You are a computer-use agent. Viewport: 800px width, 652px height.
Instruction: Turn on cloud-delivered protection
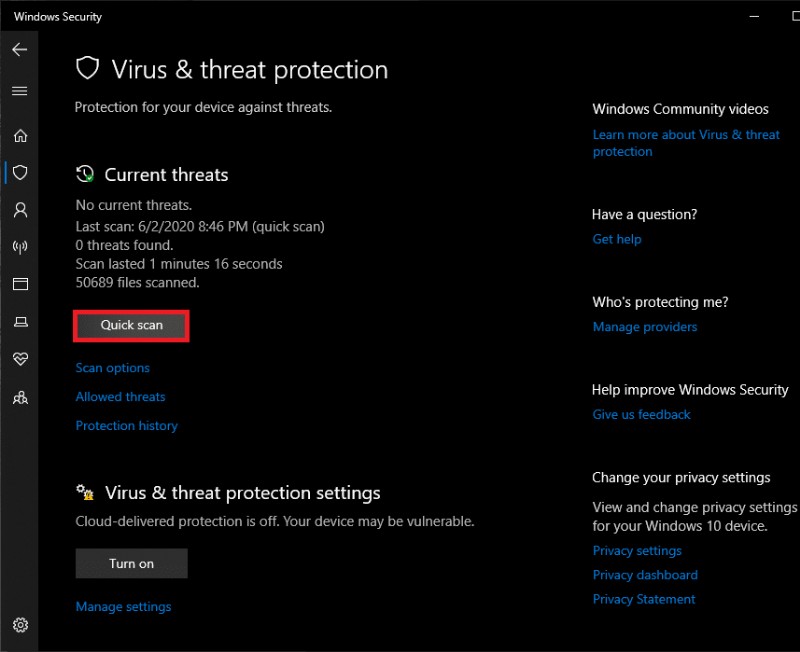pyautogui.click(x=131, y=563)
